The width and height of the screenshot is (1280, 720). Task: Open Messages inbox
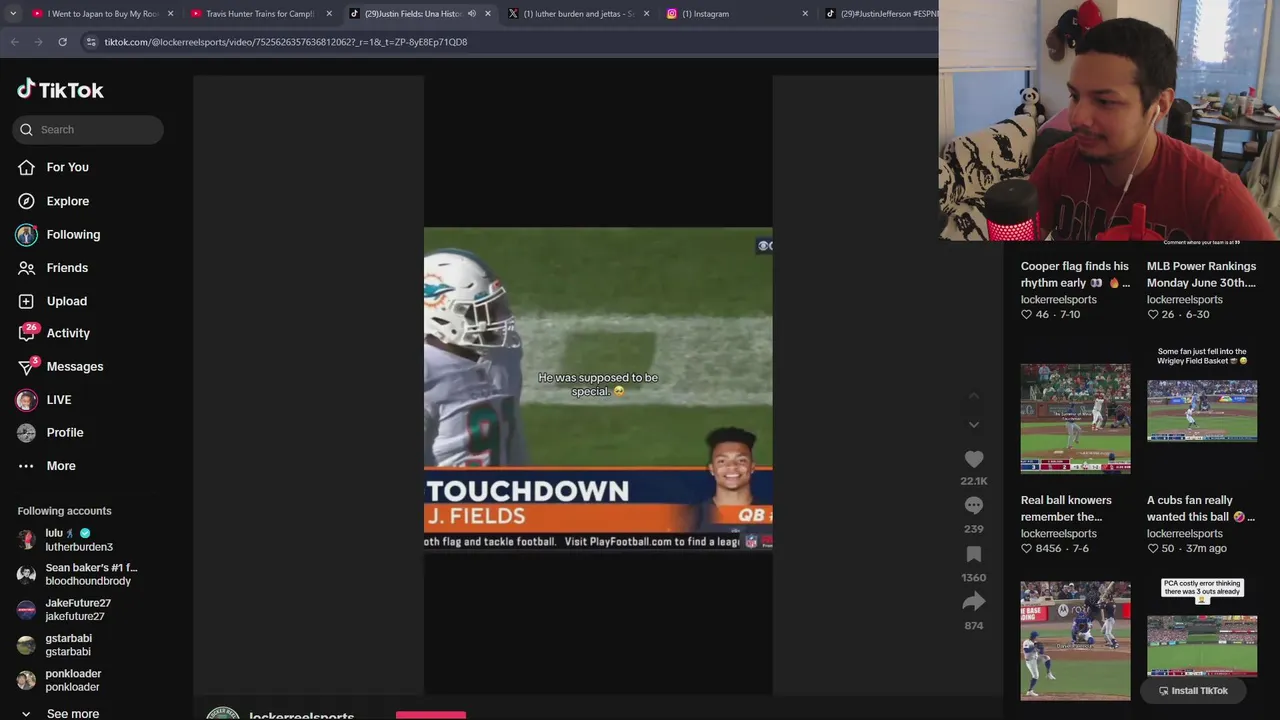click(x=75, y=366)
